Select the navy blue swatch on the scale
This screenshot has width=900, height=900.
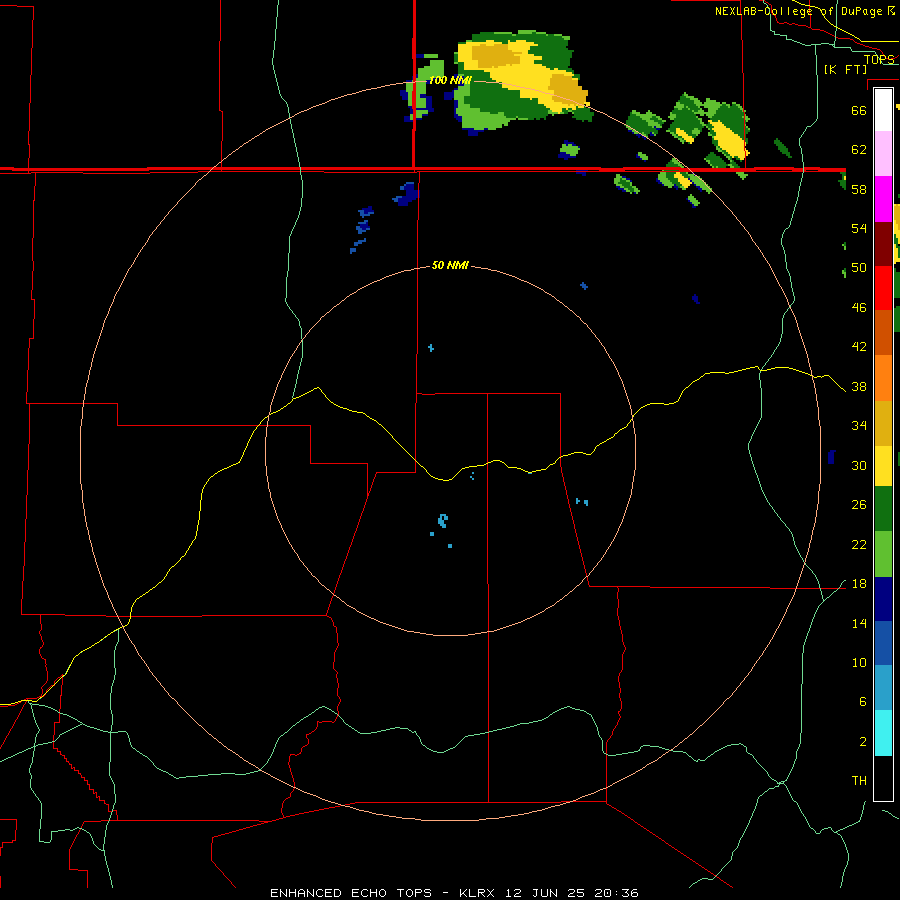(883, 599)
